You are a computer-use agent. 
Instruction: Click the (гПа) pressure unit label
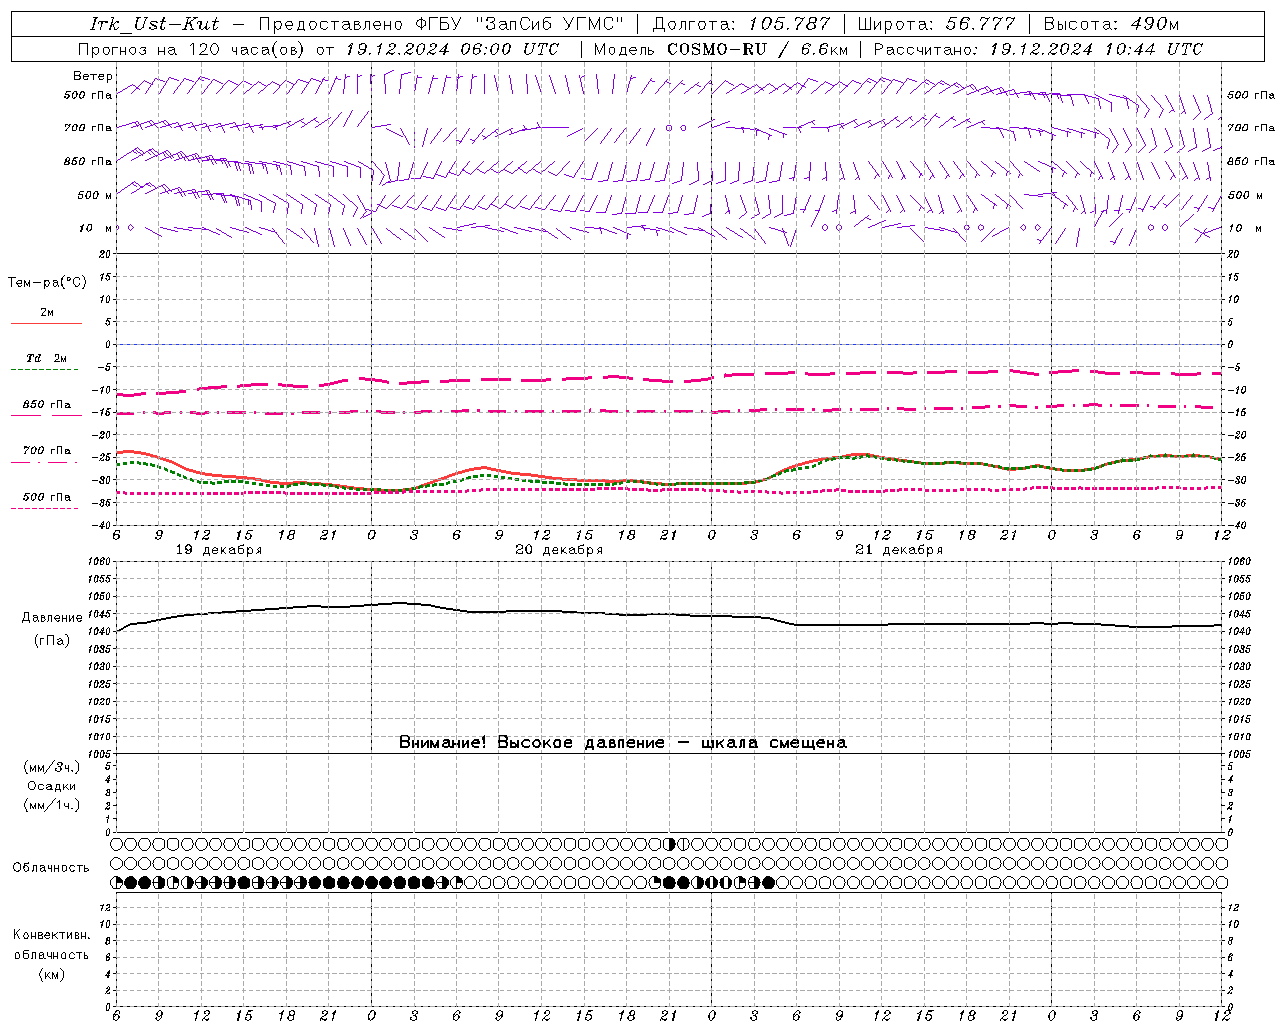pos(52,641)
